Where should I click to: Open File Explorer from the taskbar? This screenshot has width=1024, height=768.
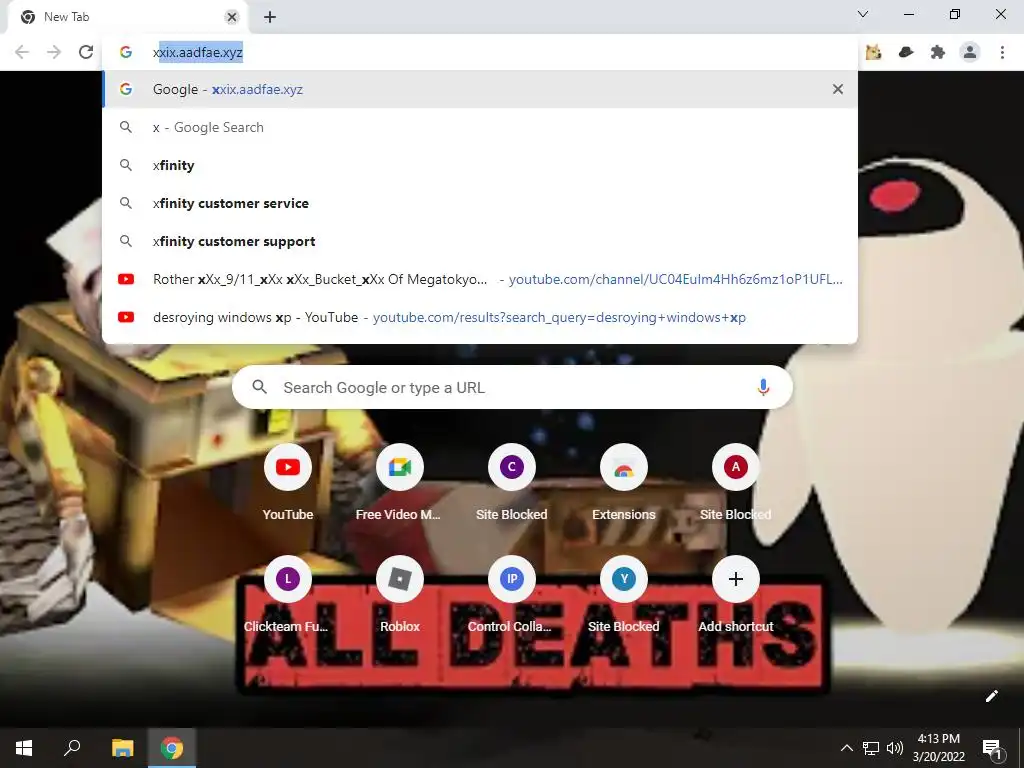(122, 748)
